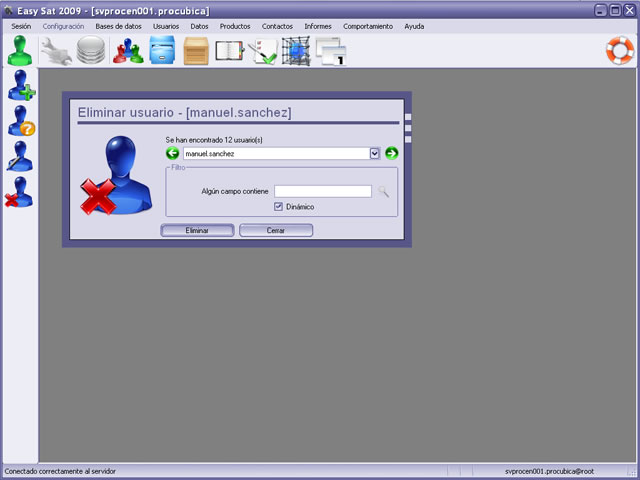This screenshot has height=480, width=640.
Task: Minimize the Easy Sat 2009 window
Action: point(600,10)
